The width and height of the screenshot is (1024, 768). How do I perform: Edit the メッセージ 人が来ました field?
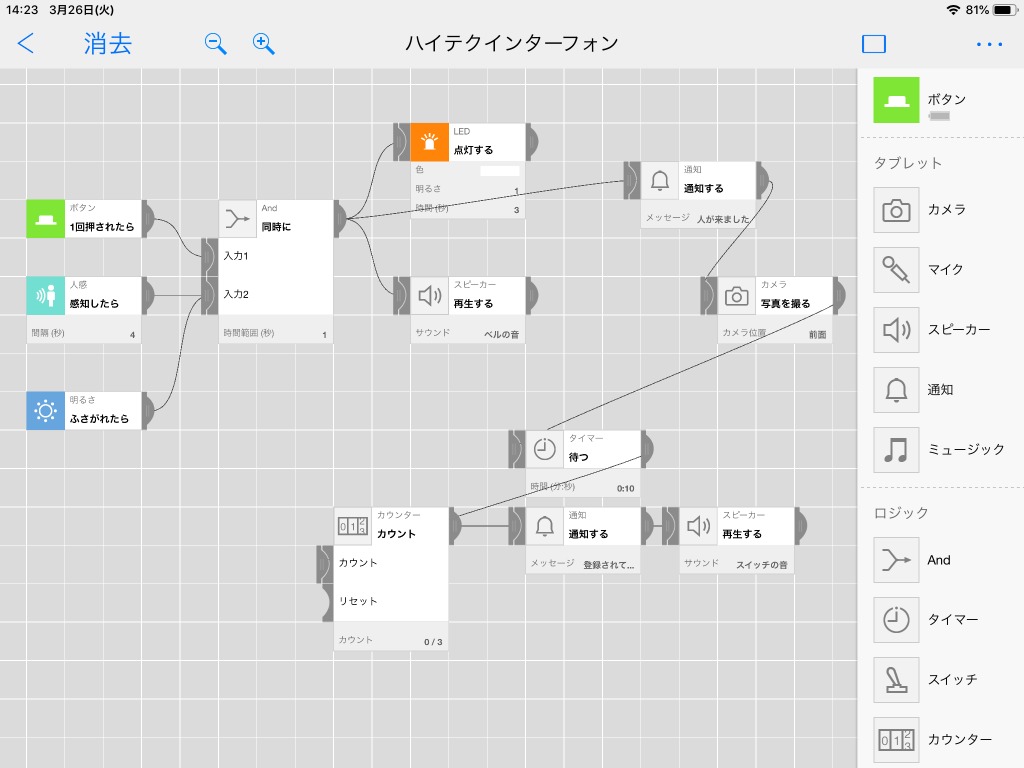(698, 218)
